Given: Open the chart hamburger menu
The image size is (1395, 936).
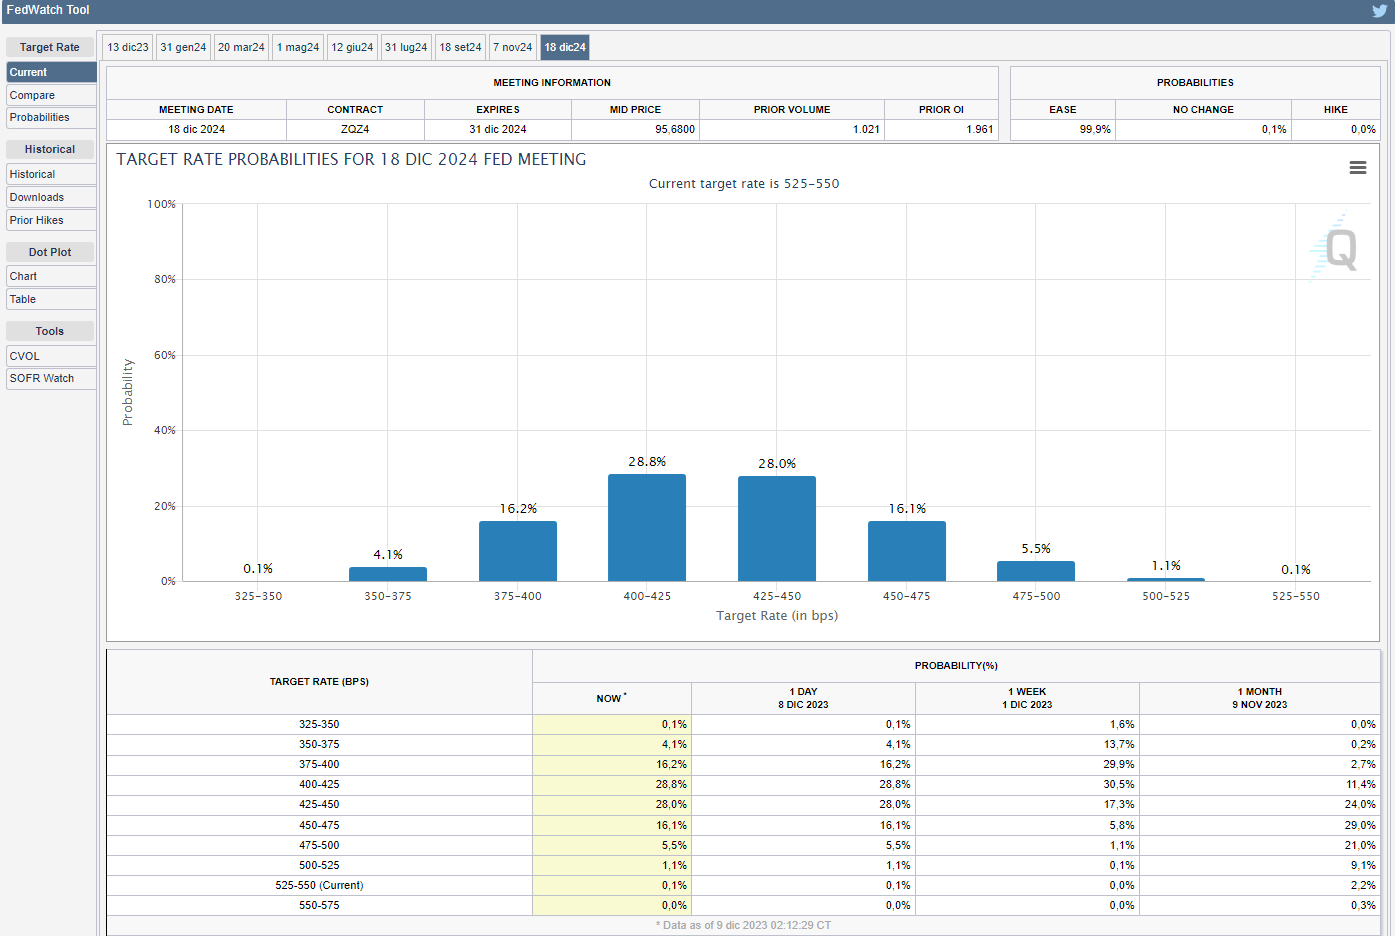Looking at the screenshot, I should [1357, 168].
